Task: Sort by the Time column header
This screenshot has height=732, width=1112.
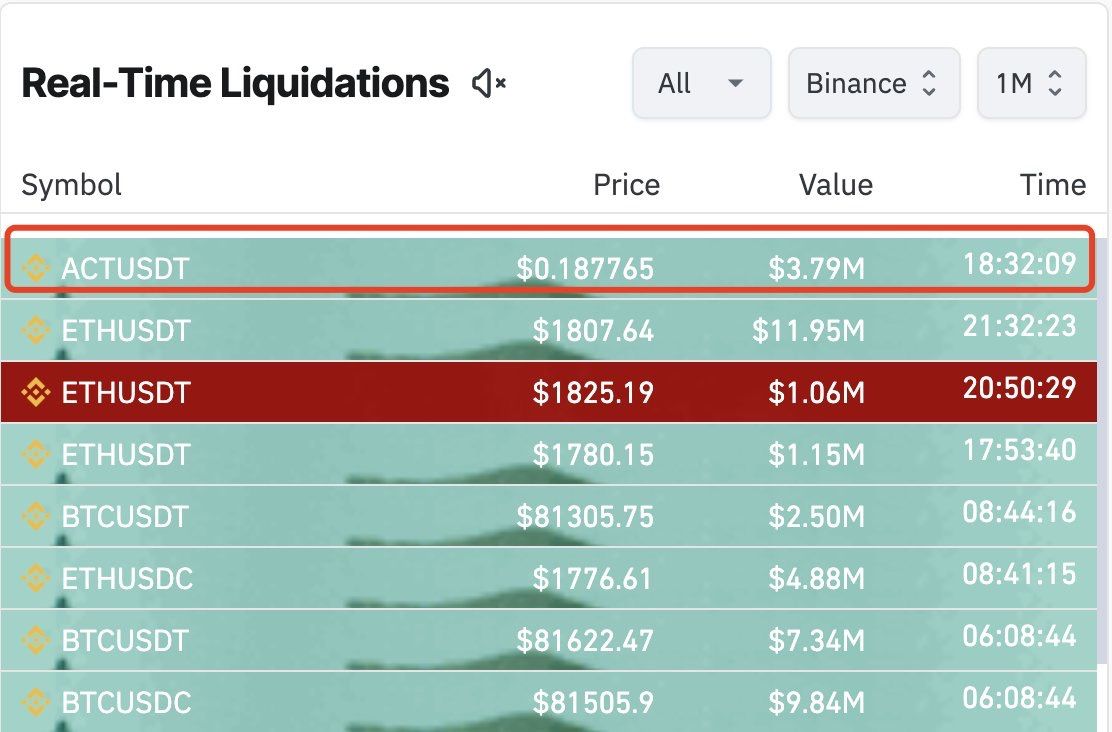Action: 1052,185
